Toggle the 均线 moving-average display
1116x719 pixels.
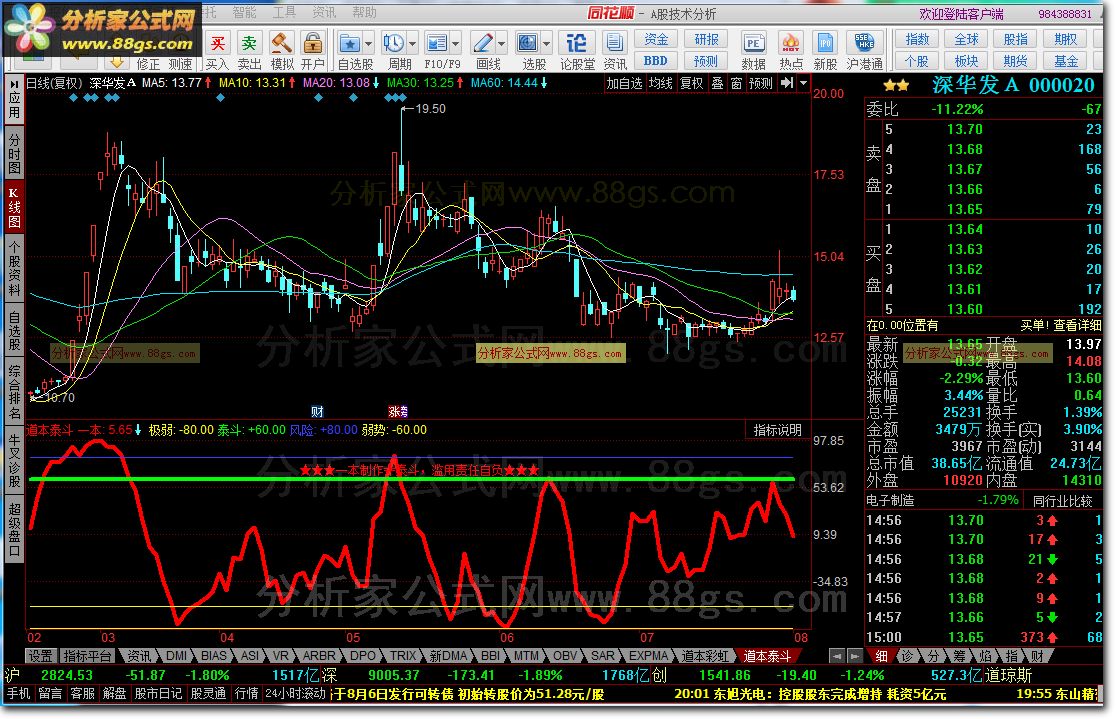pyautogui.click(x=660, y=83)
